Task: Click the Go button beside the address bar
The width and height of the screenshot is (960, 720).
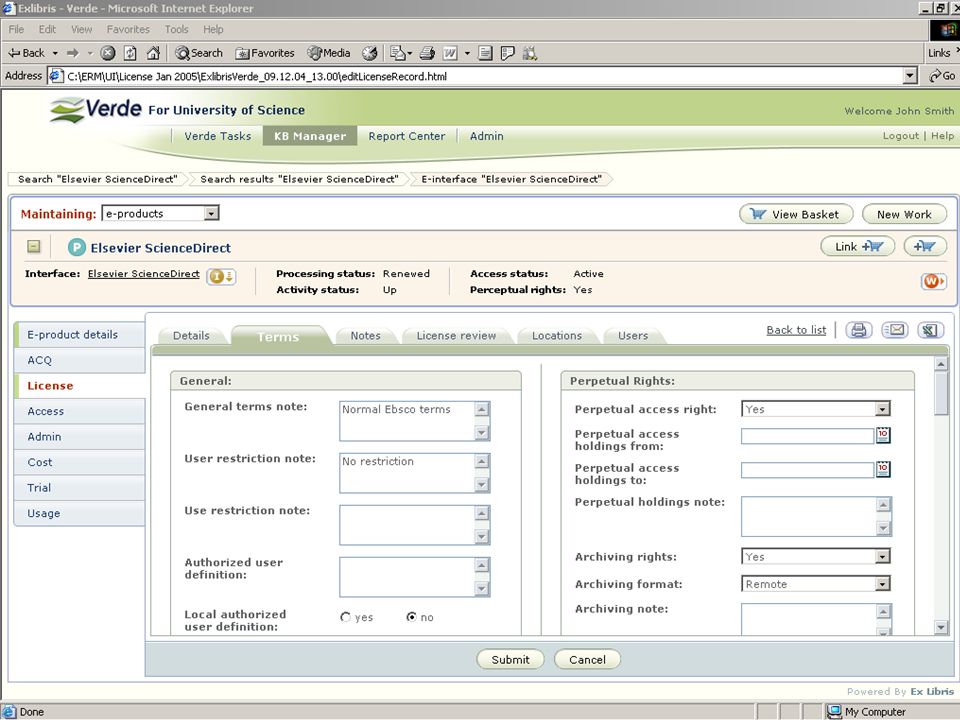Action: pos(942,76)
